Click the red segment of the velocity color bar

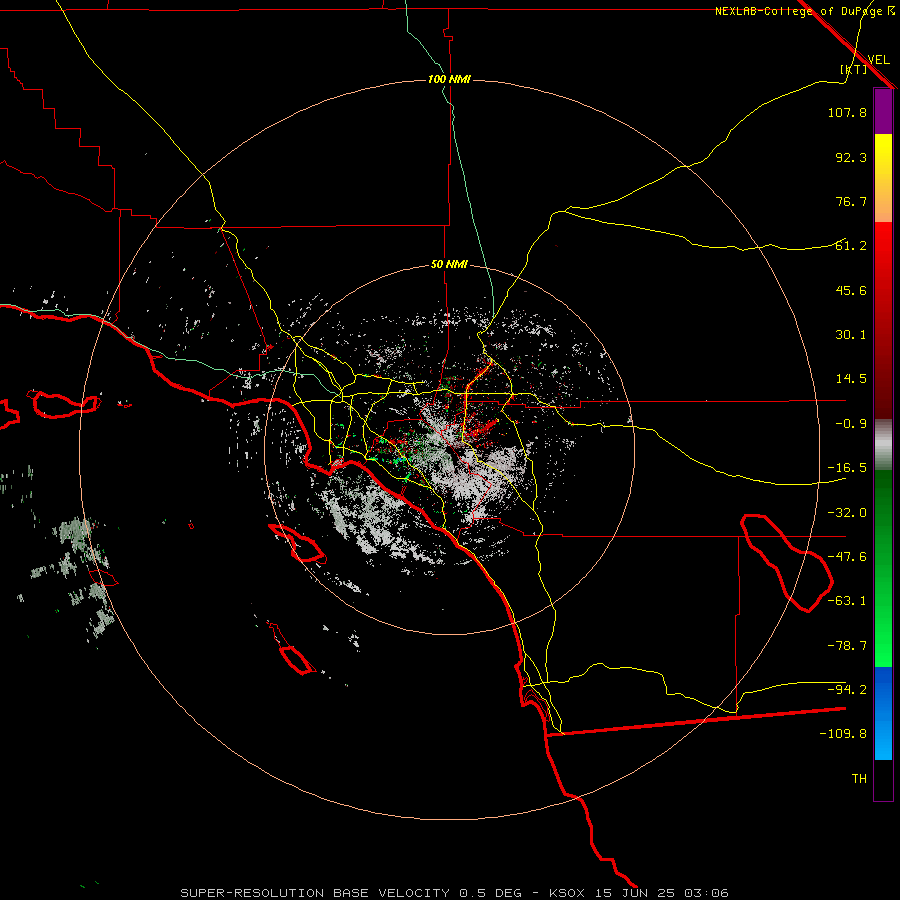tap(883, 320)
